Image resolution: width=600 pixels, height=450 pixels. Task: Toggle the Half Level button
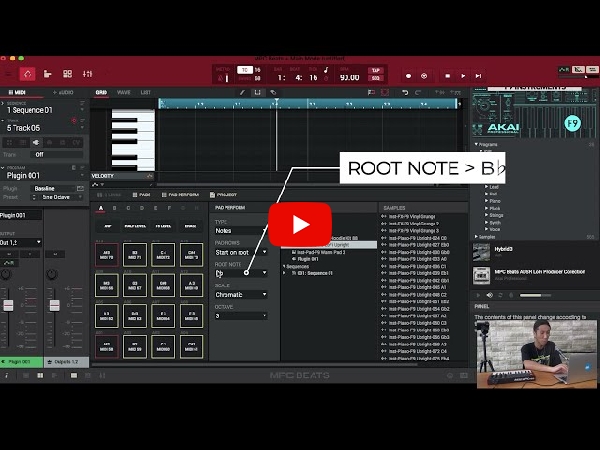[135, 226]
